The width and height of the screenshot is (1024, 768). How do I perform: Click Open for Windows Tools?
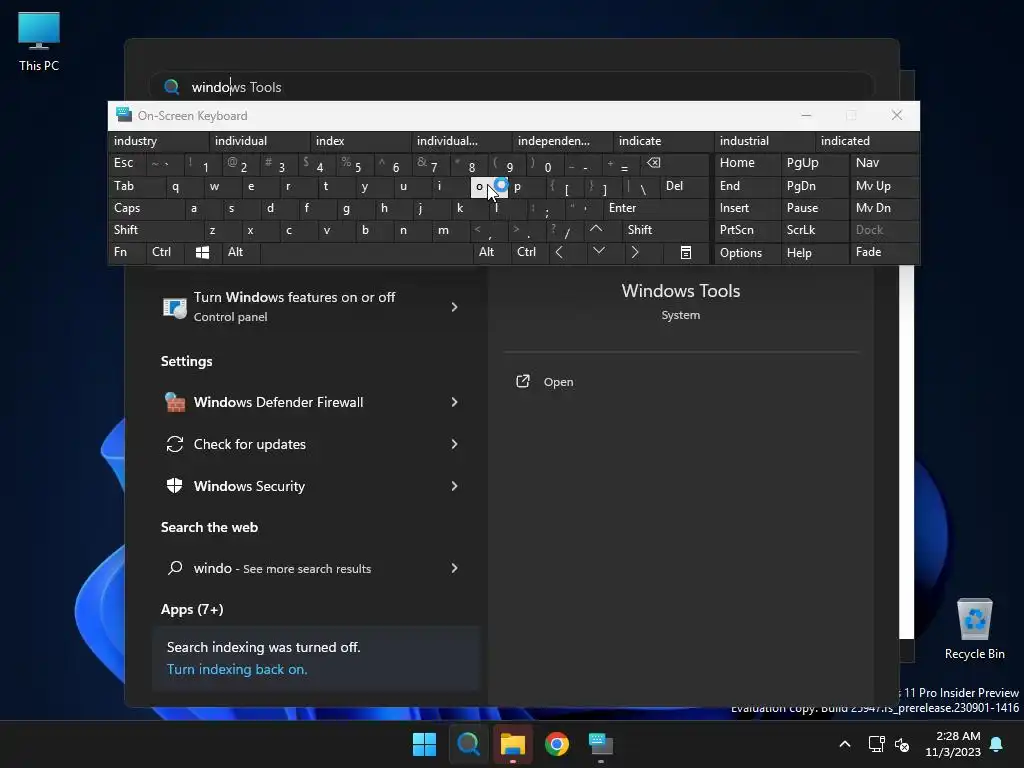click(x=558, y=382)
